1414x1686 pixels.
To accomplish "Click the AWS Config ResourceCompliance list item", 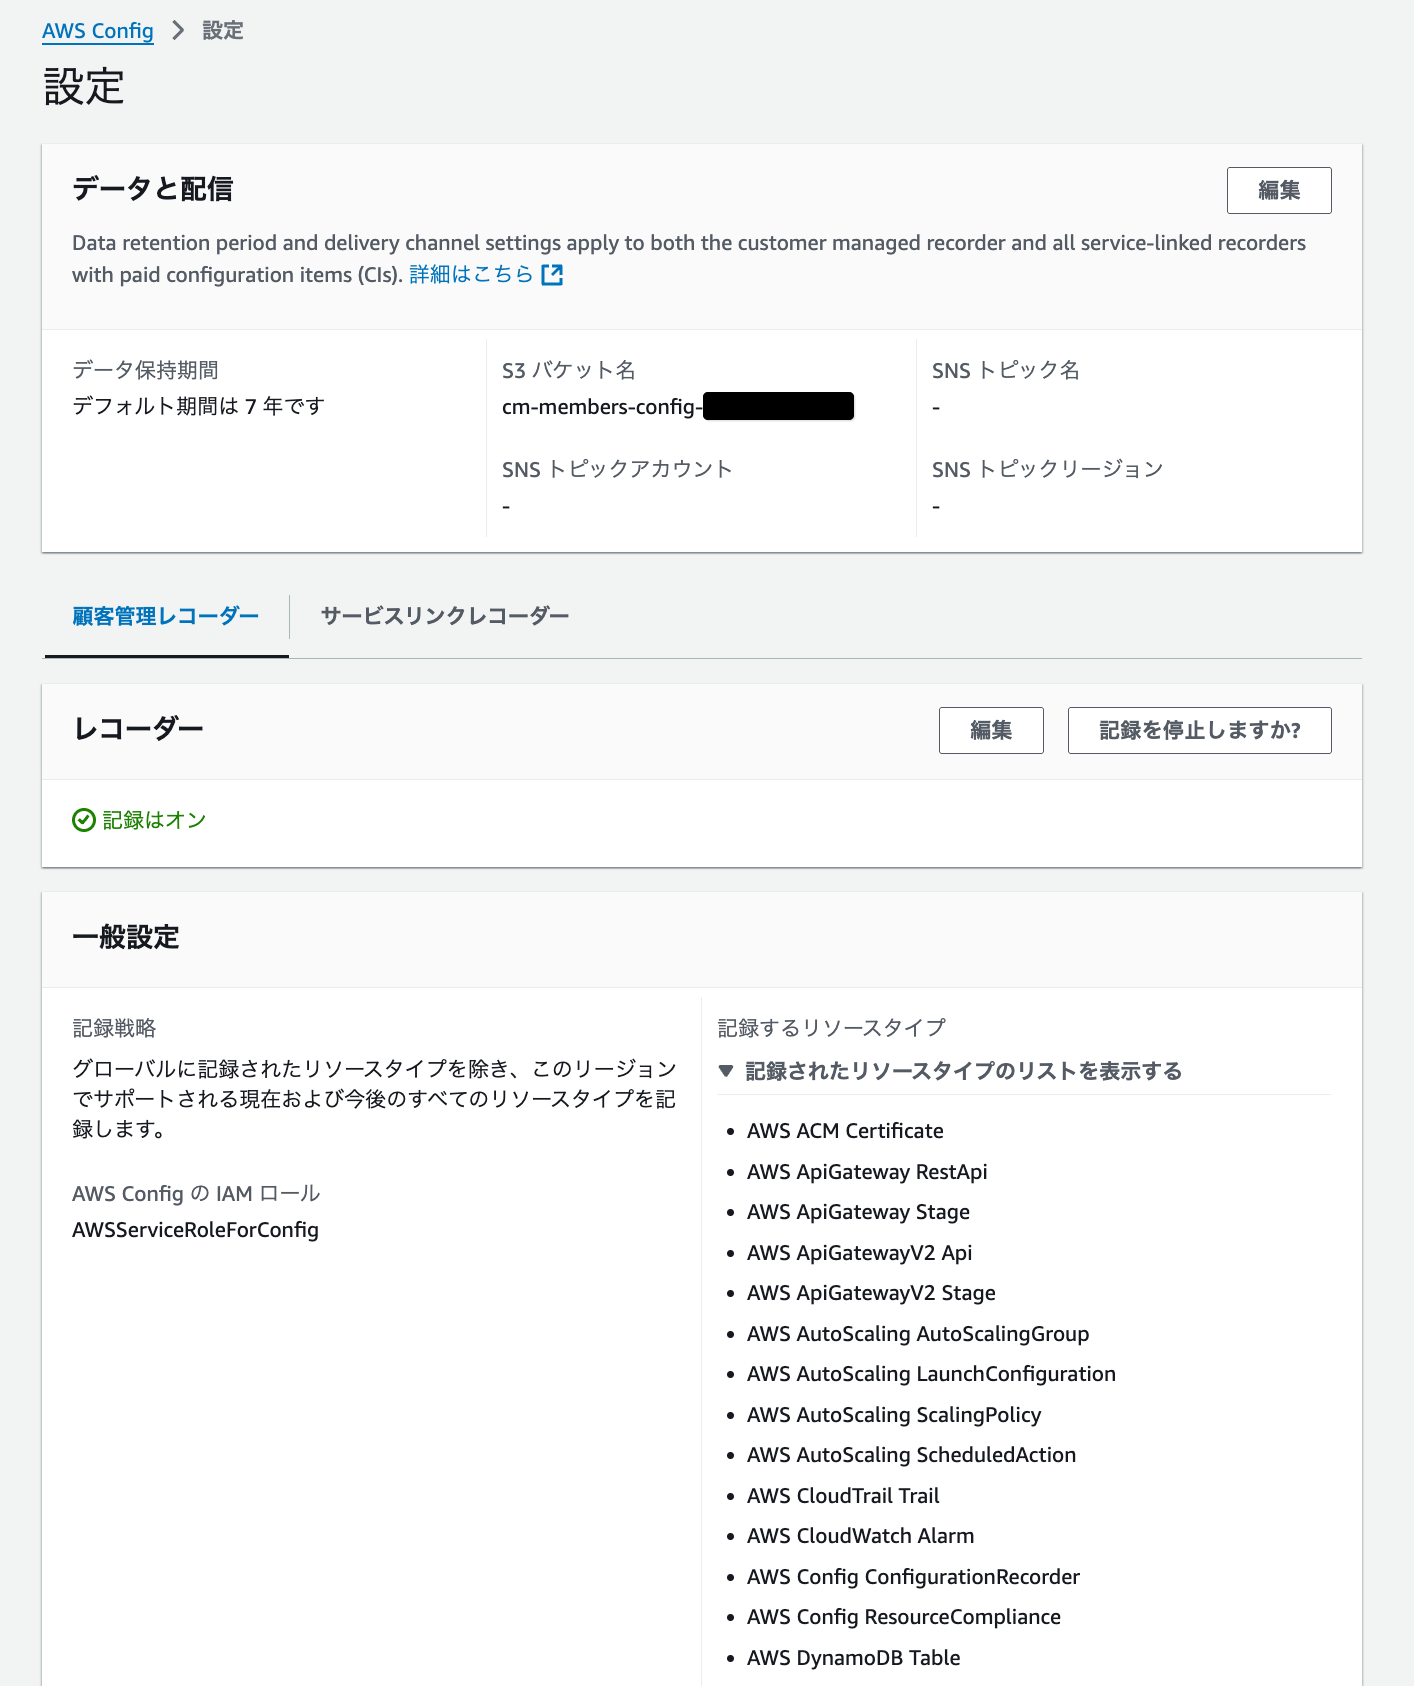I will point(903,1617).
